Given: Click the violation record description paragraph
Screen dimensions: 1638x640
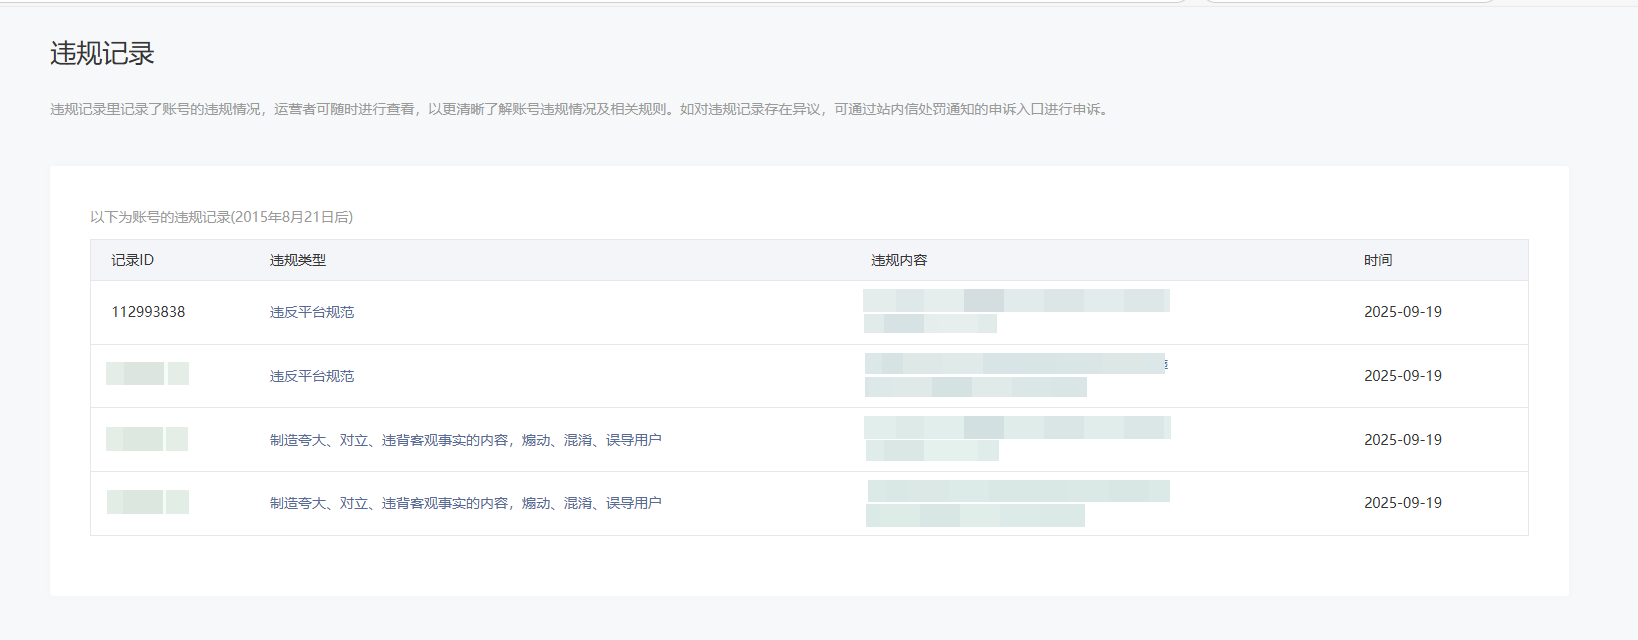Looking at the screenshot, I should coord(580,109).
